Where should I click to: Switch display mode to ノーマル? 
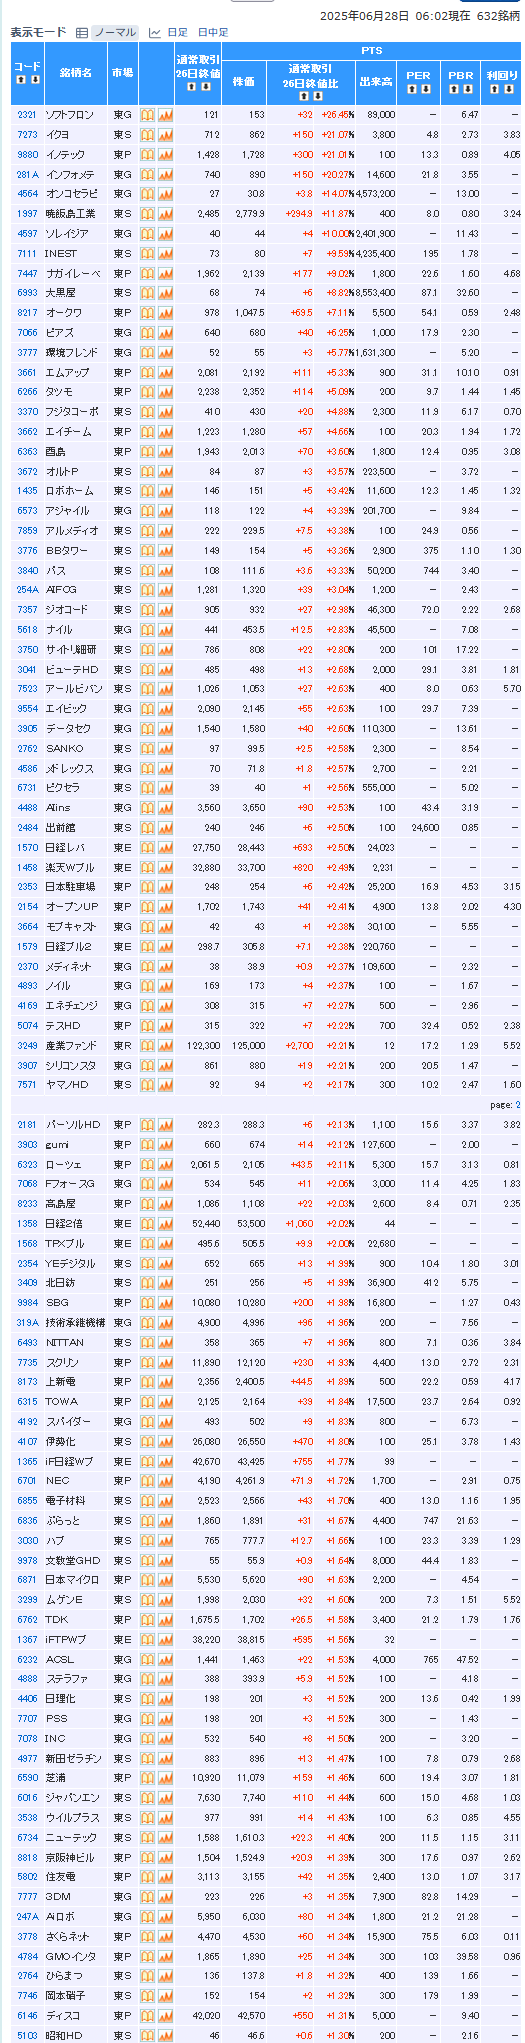(116, 32)
